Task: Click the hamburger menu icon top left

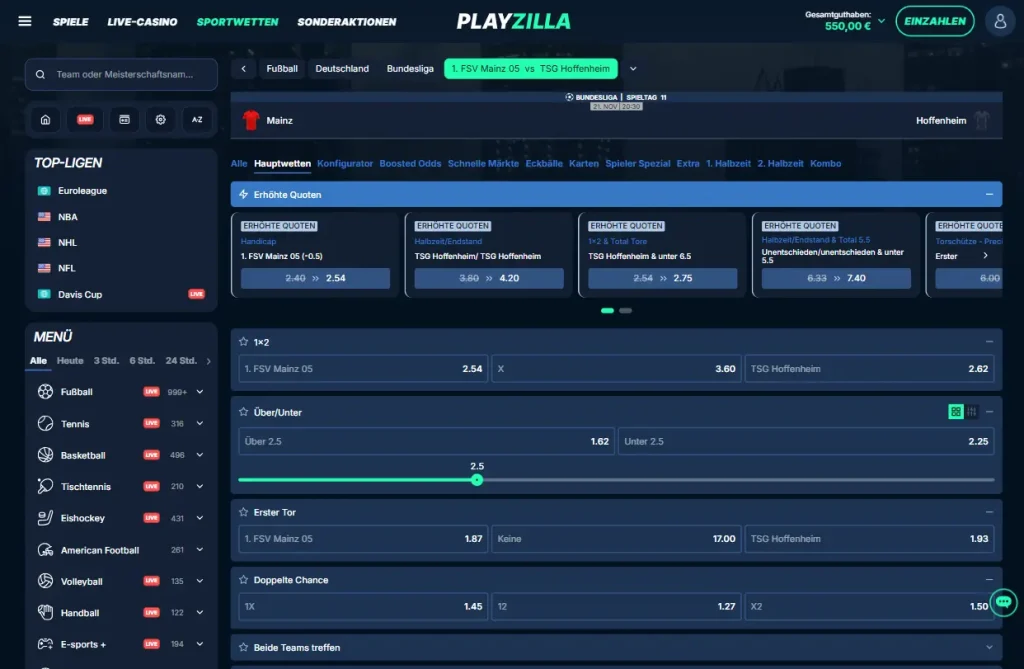Action: click(25, 21)
